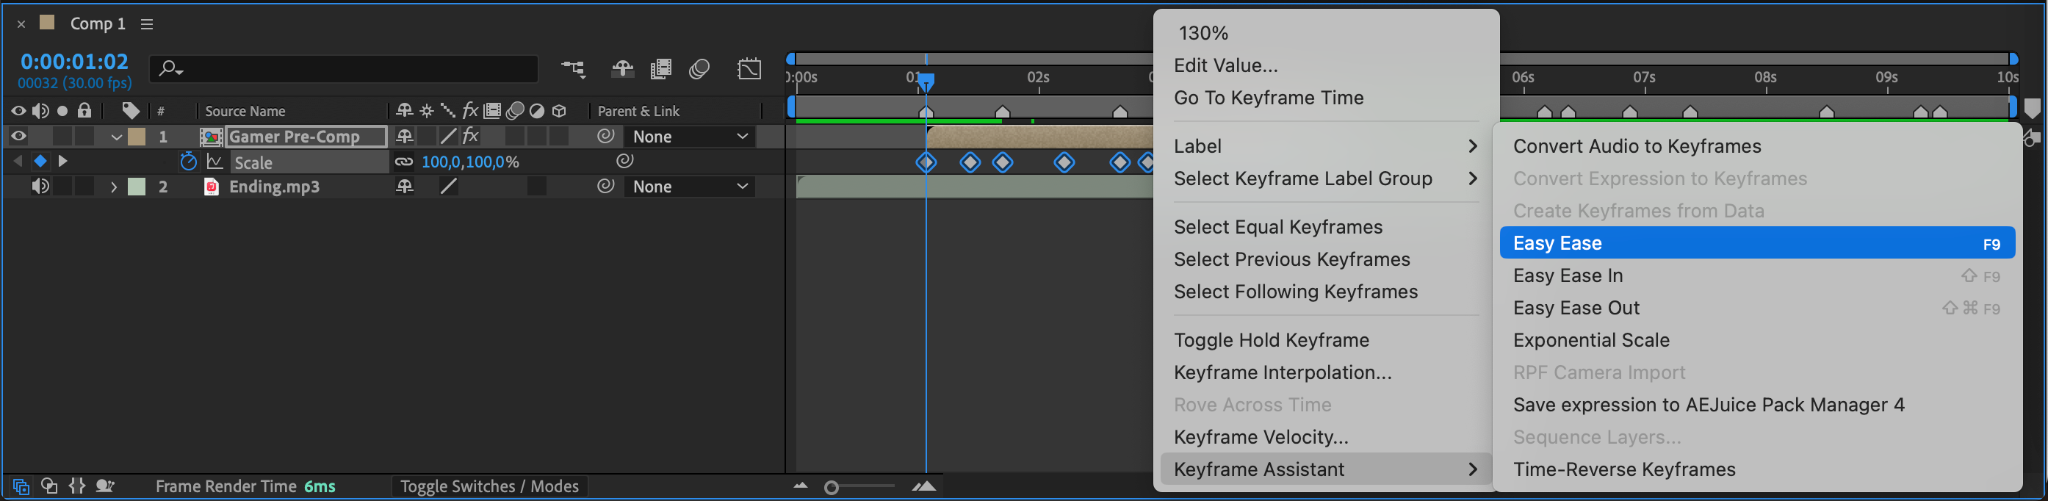Mute the Ending.mp3 audio layer
The height and width of the screenshot is (501, 2048).
(x=40, y=186)
